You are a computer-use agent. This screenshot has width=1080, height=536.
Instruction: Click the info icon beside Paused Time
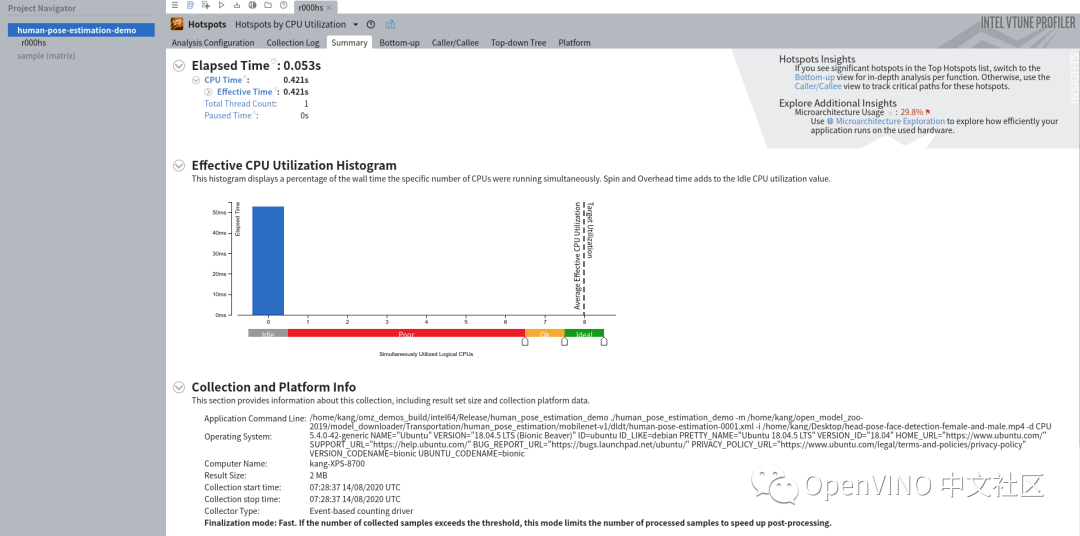[255, 113]
